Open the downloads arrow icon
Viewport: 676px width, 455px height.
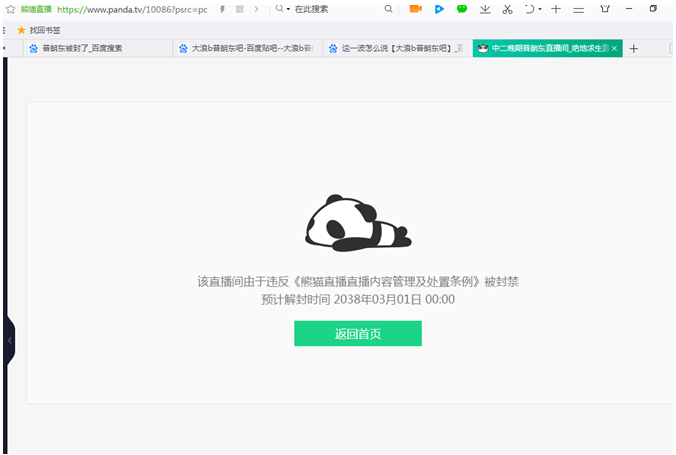coord(485,9)
